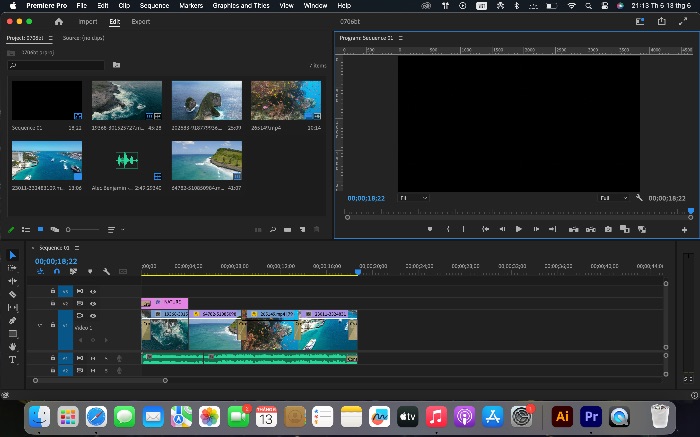Open the Fit zoom level dropdown
The width and height of the screenshot is (700, 437).
click(x=413, y=198)
